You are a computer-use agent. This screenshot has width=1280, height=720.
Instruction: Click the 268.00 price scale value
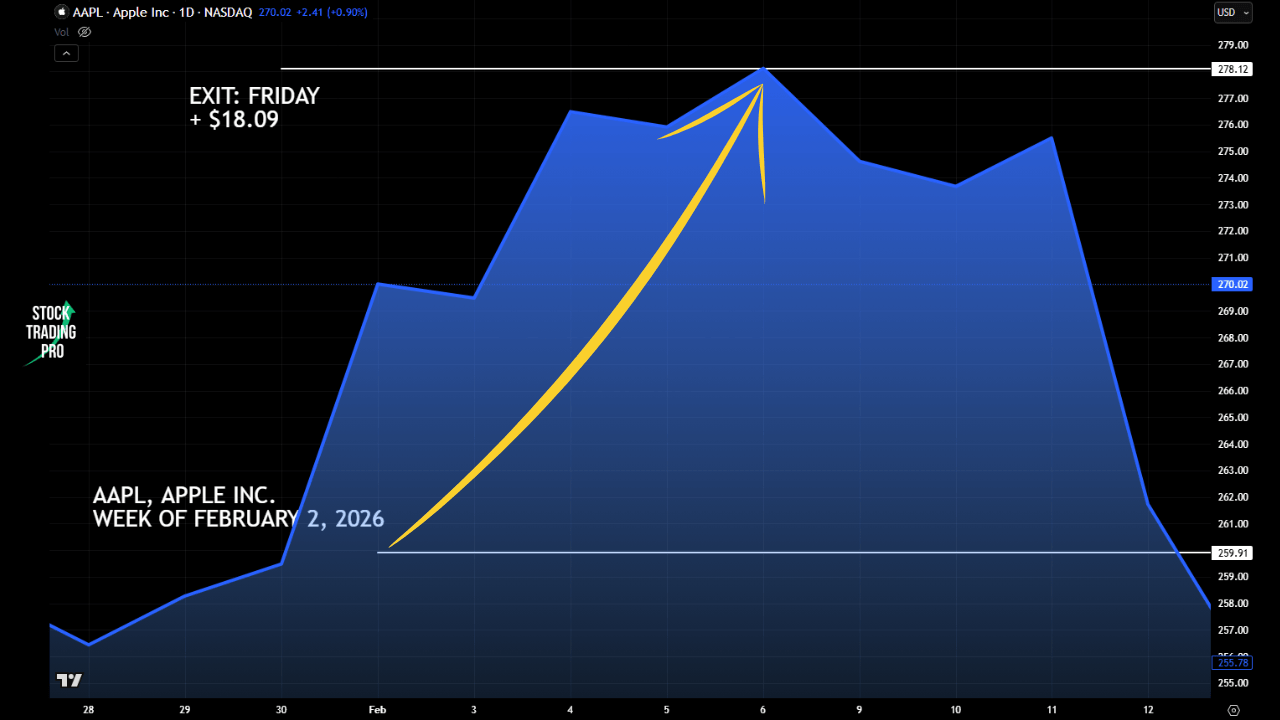pyautogui.click(x=1232, y=337)
